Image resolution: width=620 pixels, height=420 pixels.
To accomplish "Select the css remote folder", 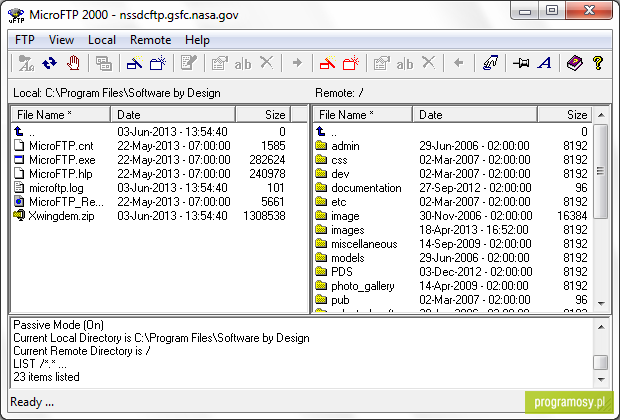I will point(331,160).
